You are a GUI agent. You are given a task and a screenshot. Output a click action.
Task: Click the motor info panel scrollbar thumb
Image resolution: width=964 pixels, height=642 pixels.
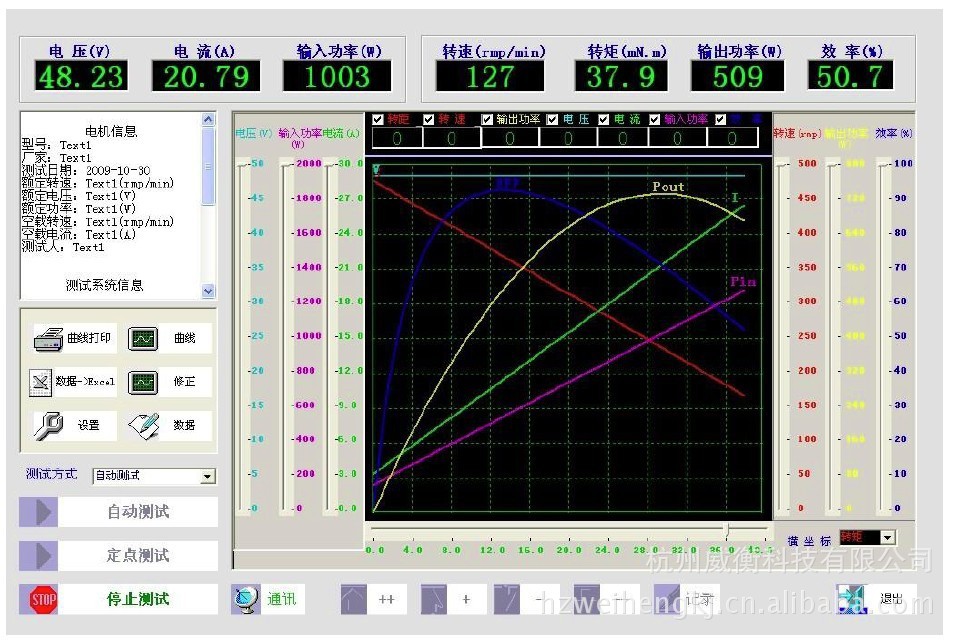coord(208,166)
